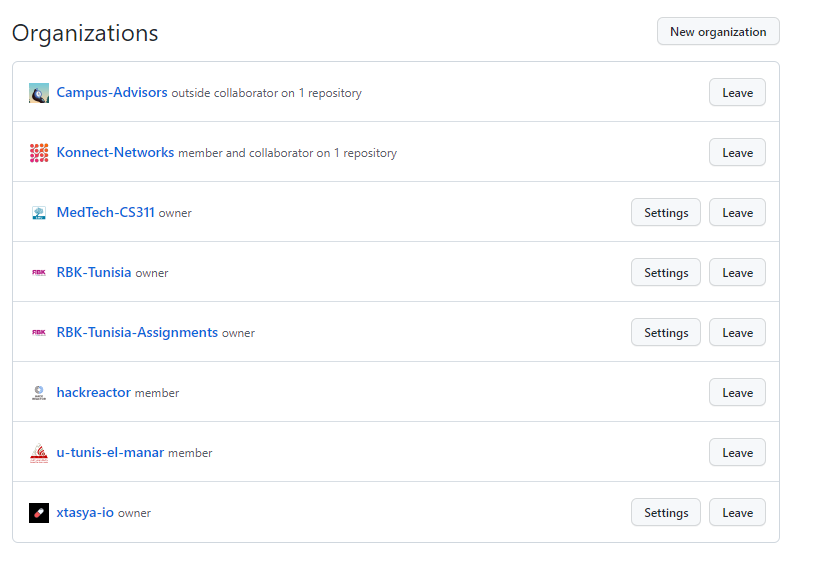This screenshot has height=571, width=823.
Task: Click the RBK-Tunisia-Assignments logo avatar
Action: click(x=39, y=332)
